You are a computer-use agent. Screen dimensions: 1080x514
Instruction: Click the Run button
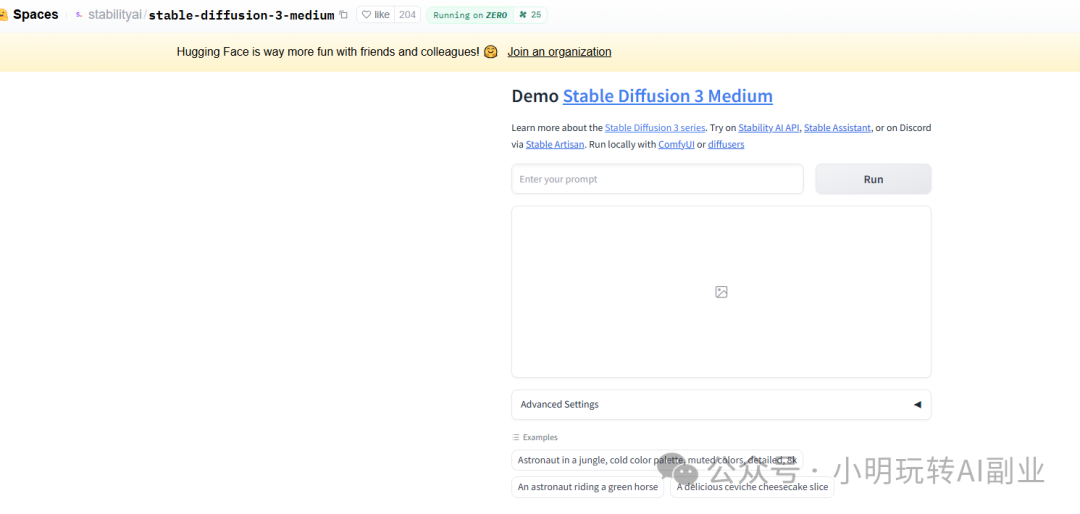873,179
